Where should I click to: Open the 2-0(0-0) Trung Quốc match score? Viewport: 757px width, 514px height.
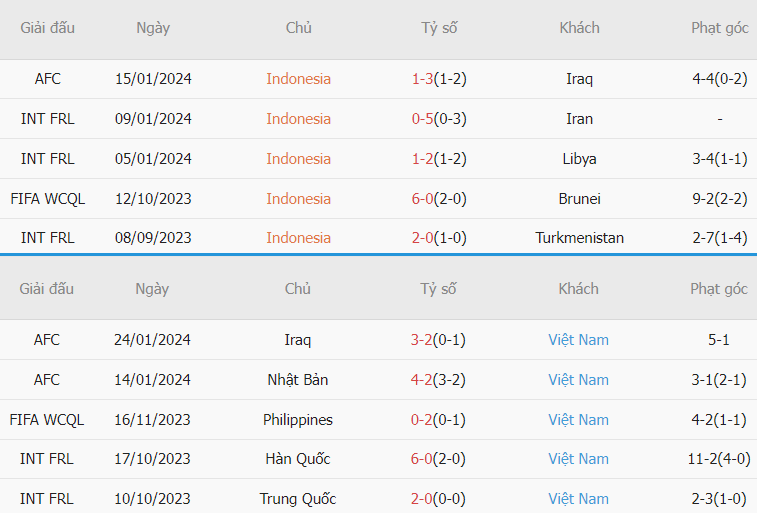(438, 499)
